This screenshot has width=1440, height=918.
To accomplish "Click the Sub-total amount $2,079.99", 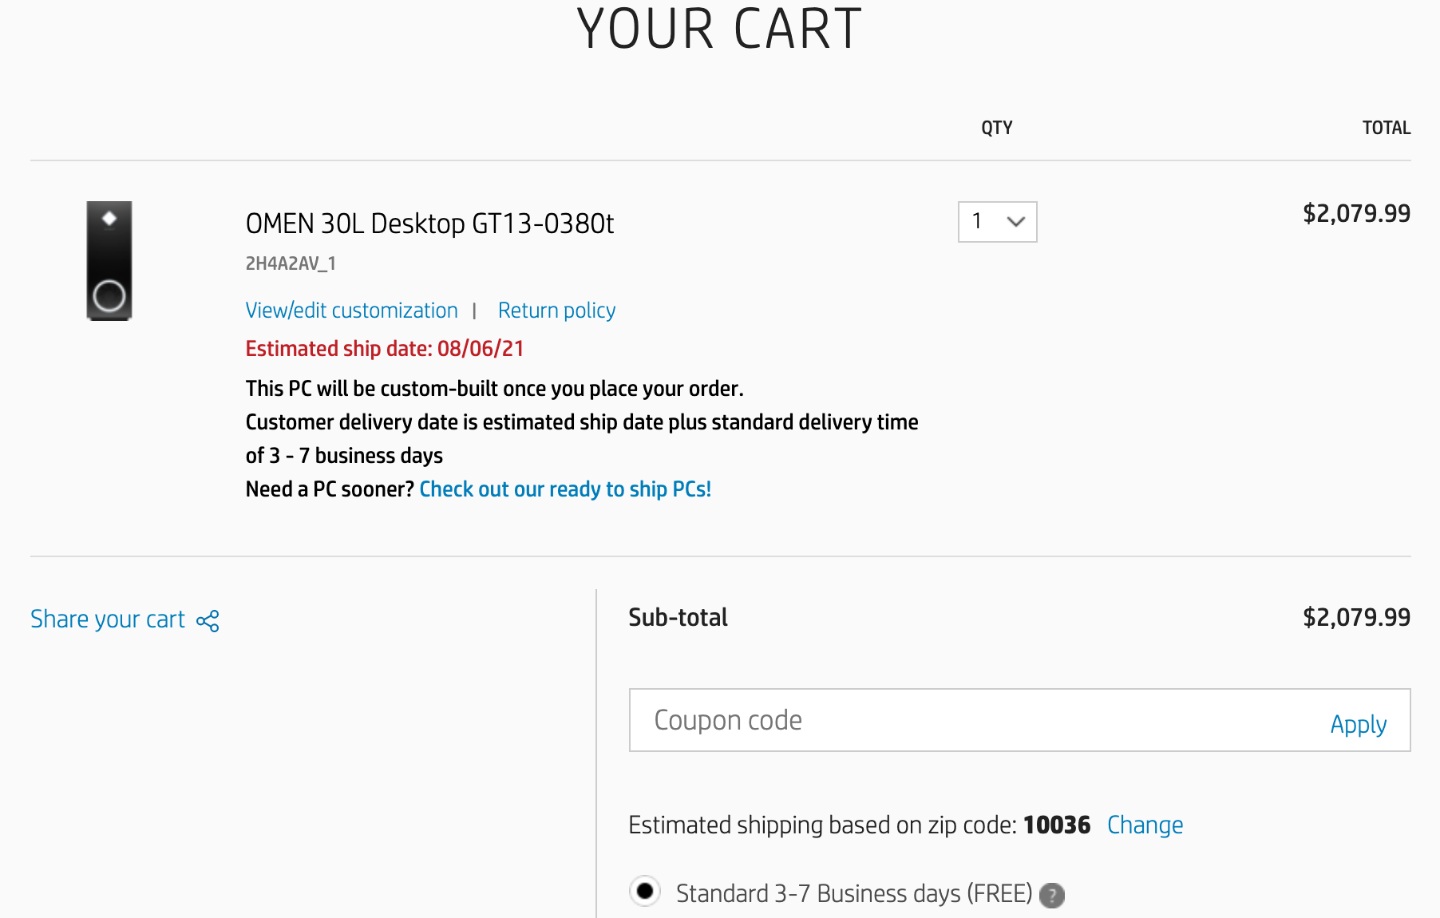I will point(1356,617).
